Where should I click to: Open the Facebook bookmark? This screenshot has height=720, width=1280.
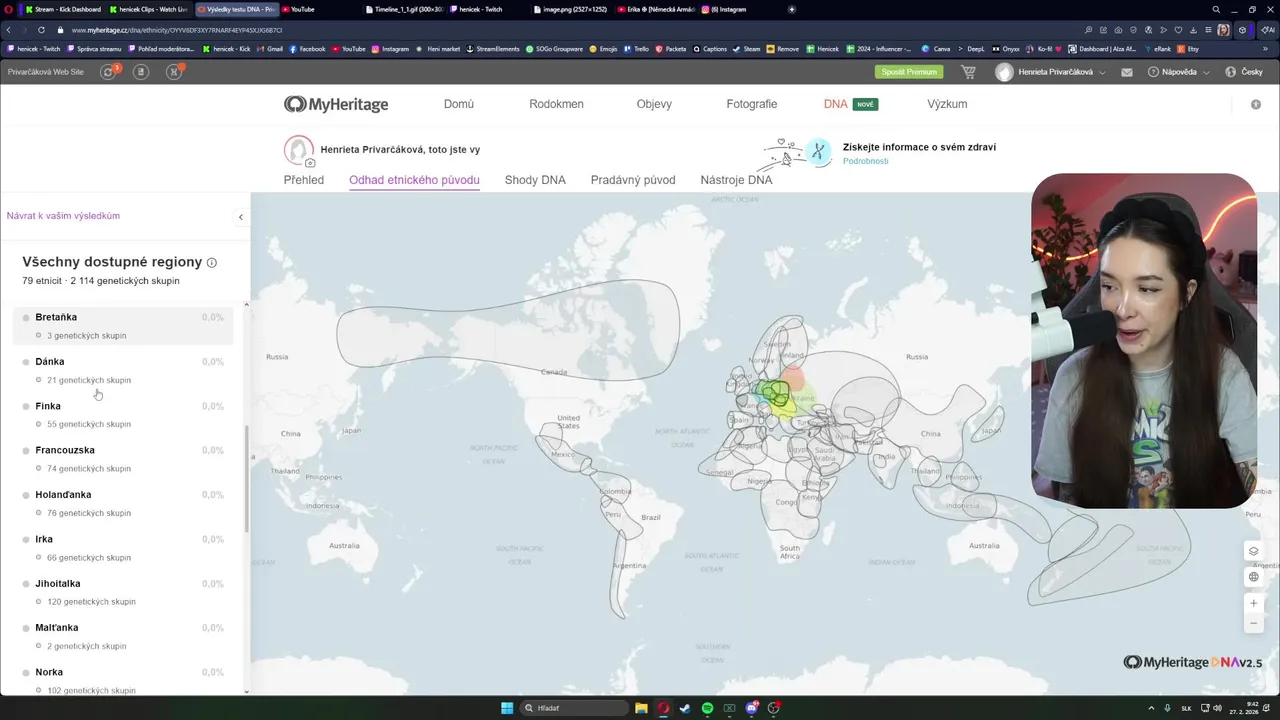(307, 48)
